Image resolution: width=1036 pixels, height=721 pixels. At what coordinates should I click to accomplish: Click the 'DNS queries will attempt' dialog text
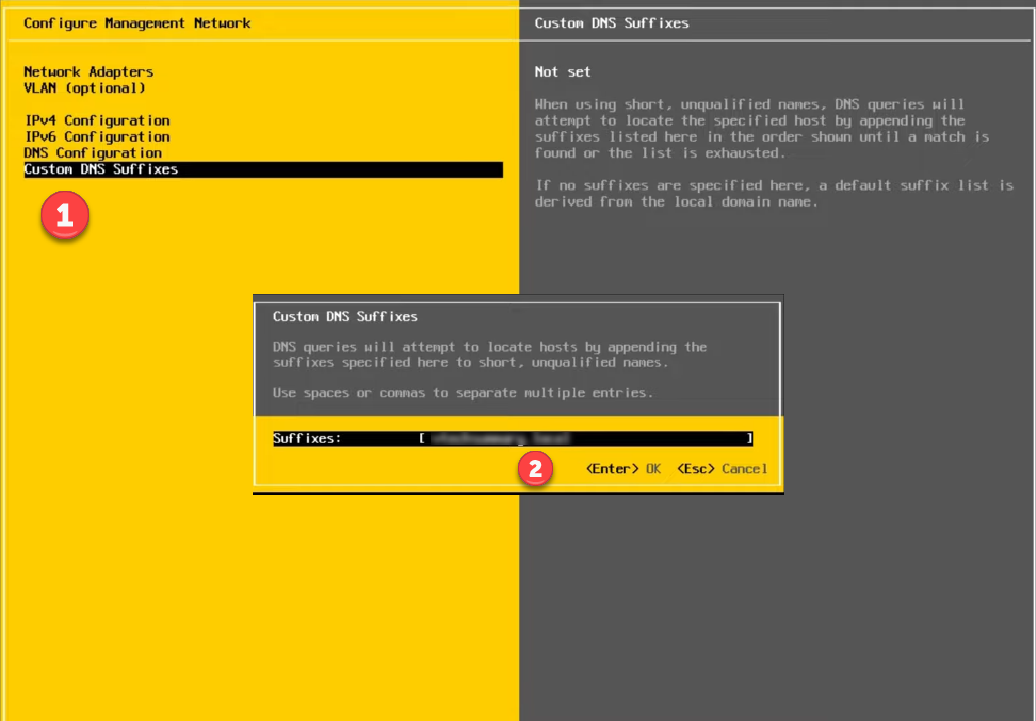(490, 355)
